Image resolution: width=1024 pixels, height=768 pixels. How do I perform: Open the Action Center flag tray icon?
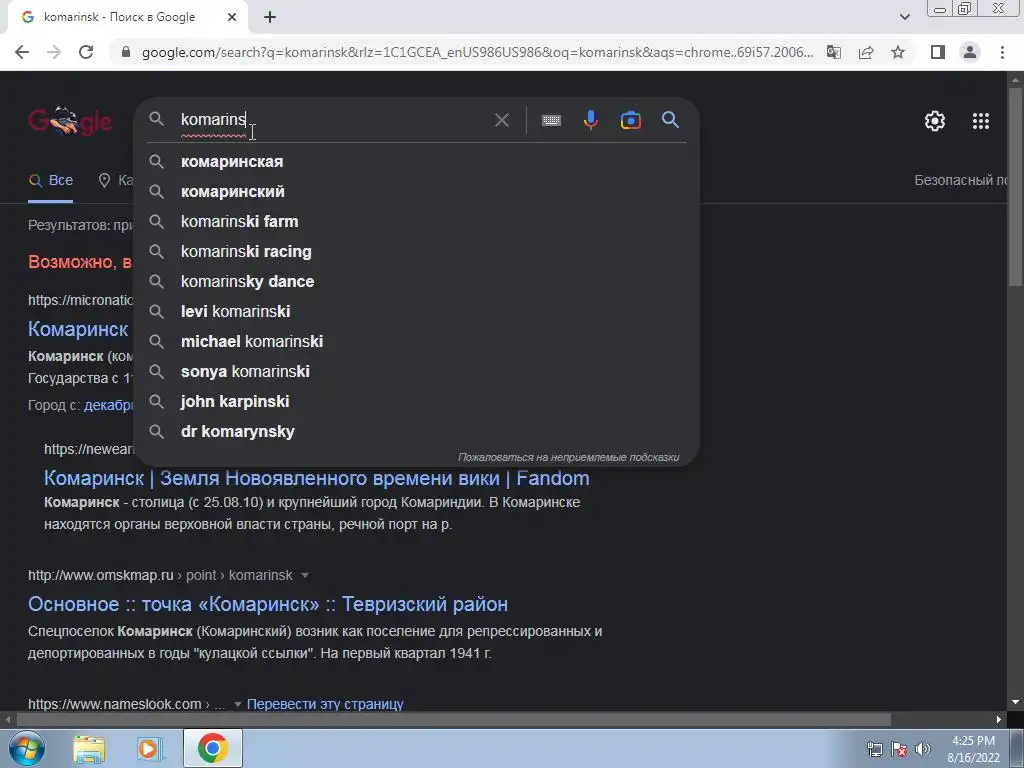pyautogui.click(x=899, y=749)
